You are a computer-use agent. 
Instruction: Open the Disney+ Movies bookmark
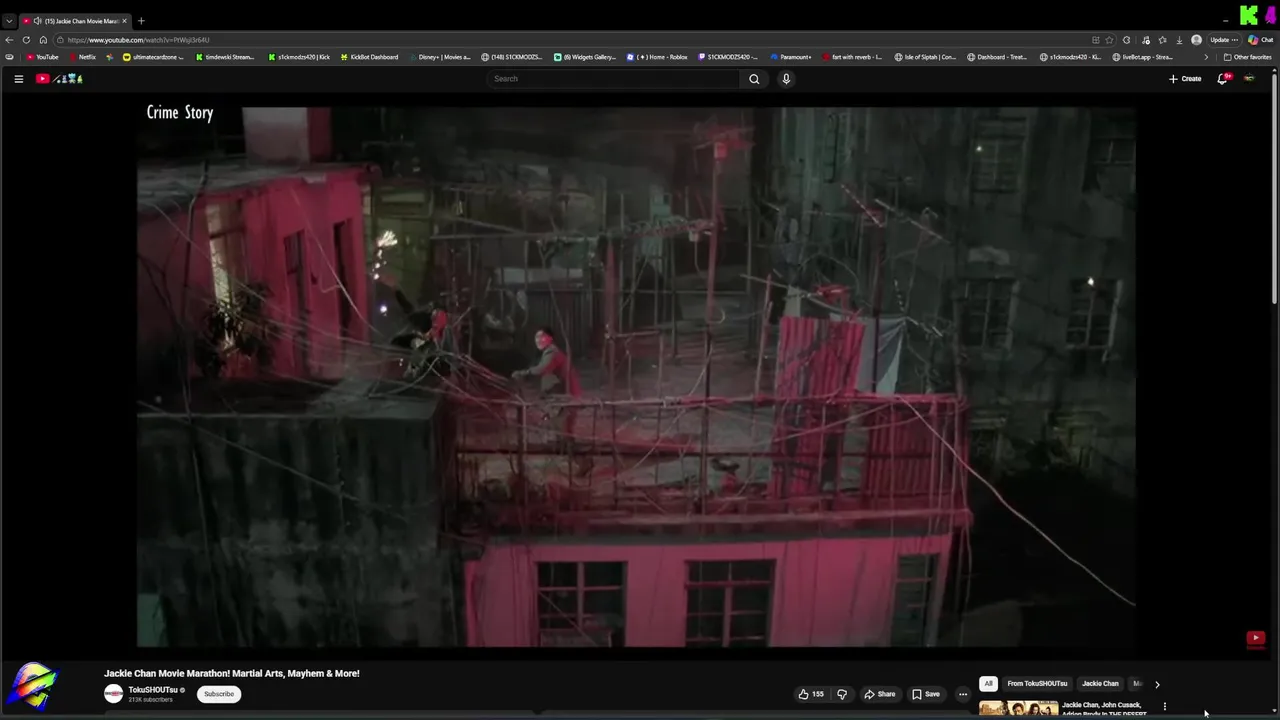[x=439, y=57]
